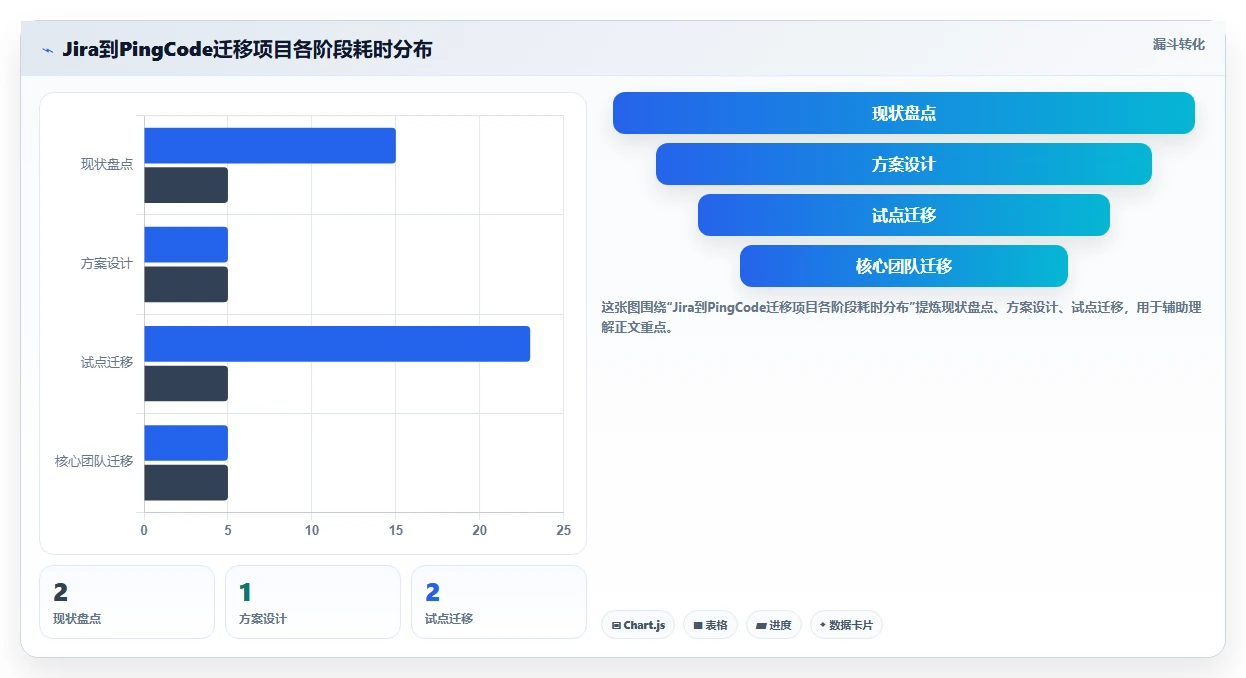
Task: Select the 核心团队迁移 funnel stage bar
Action: pos(904,266)
